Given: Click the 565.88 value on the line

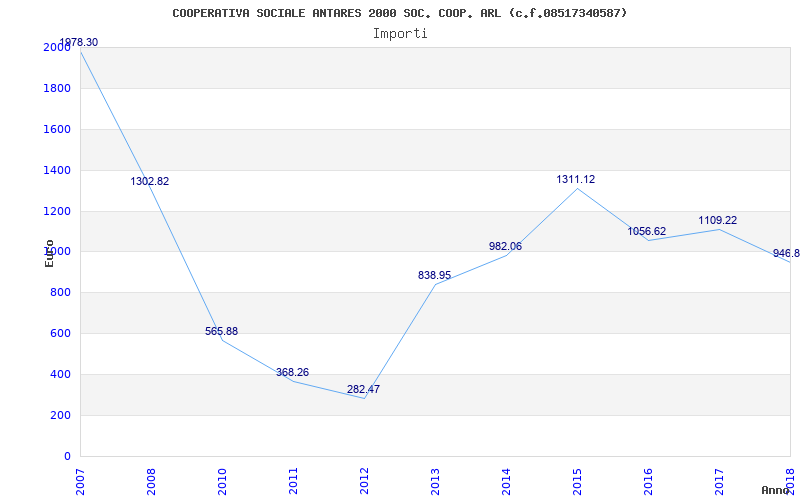Looking at the screenshot, I should tap(221, 331).
